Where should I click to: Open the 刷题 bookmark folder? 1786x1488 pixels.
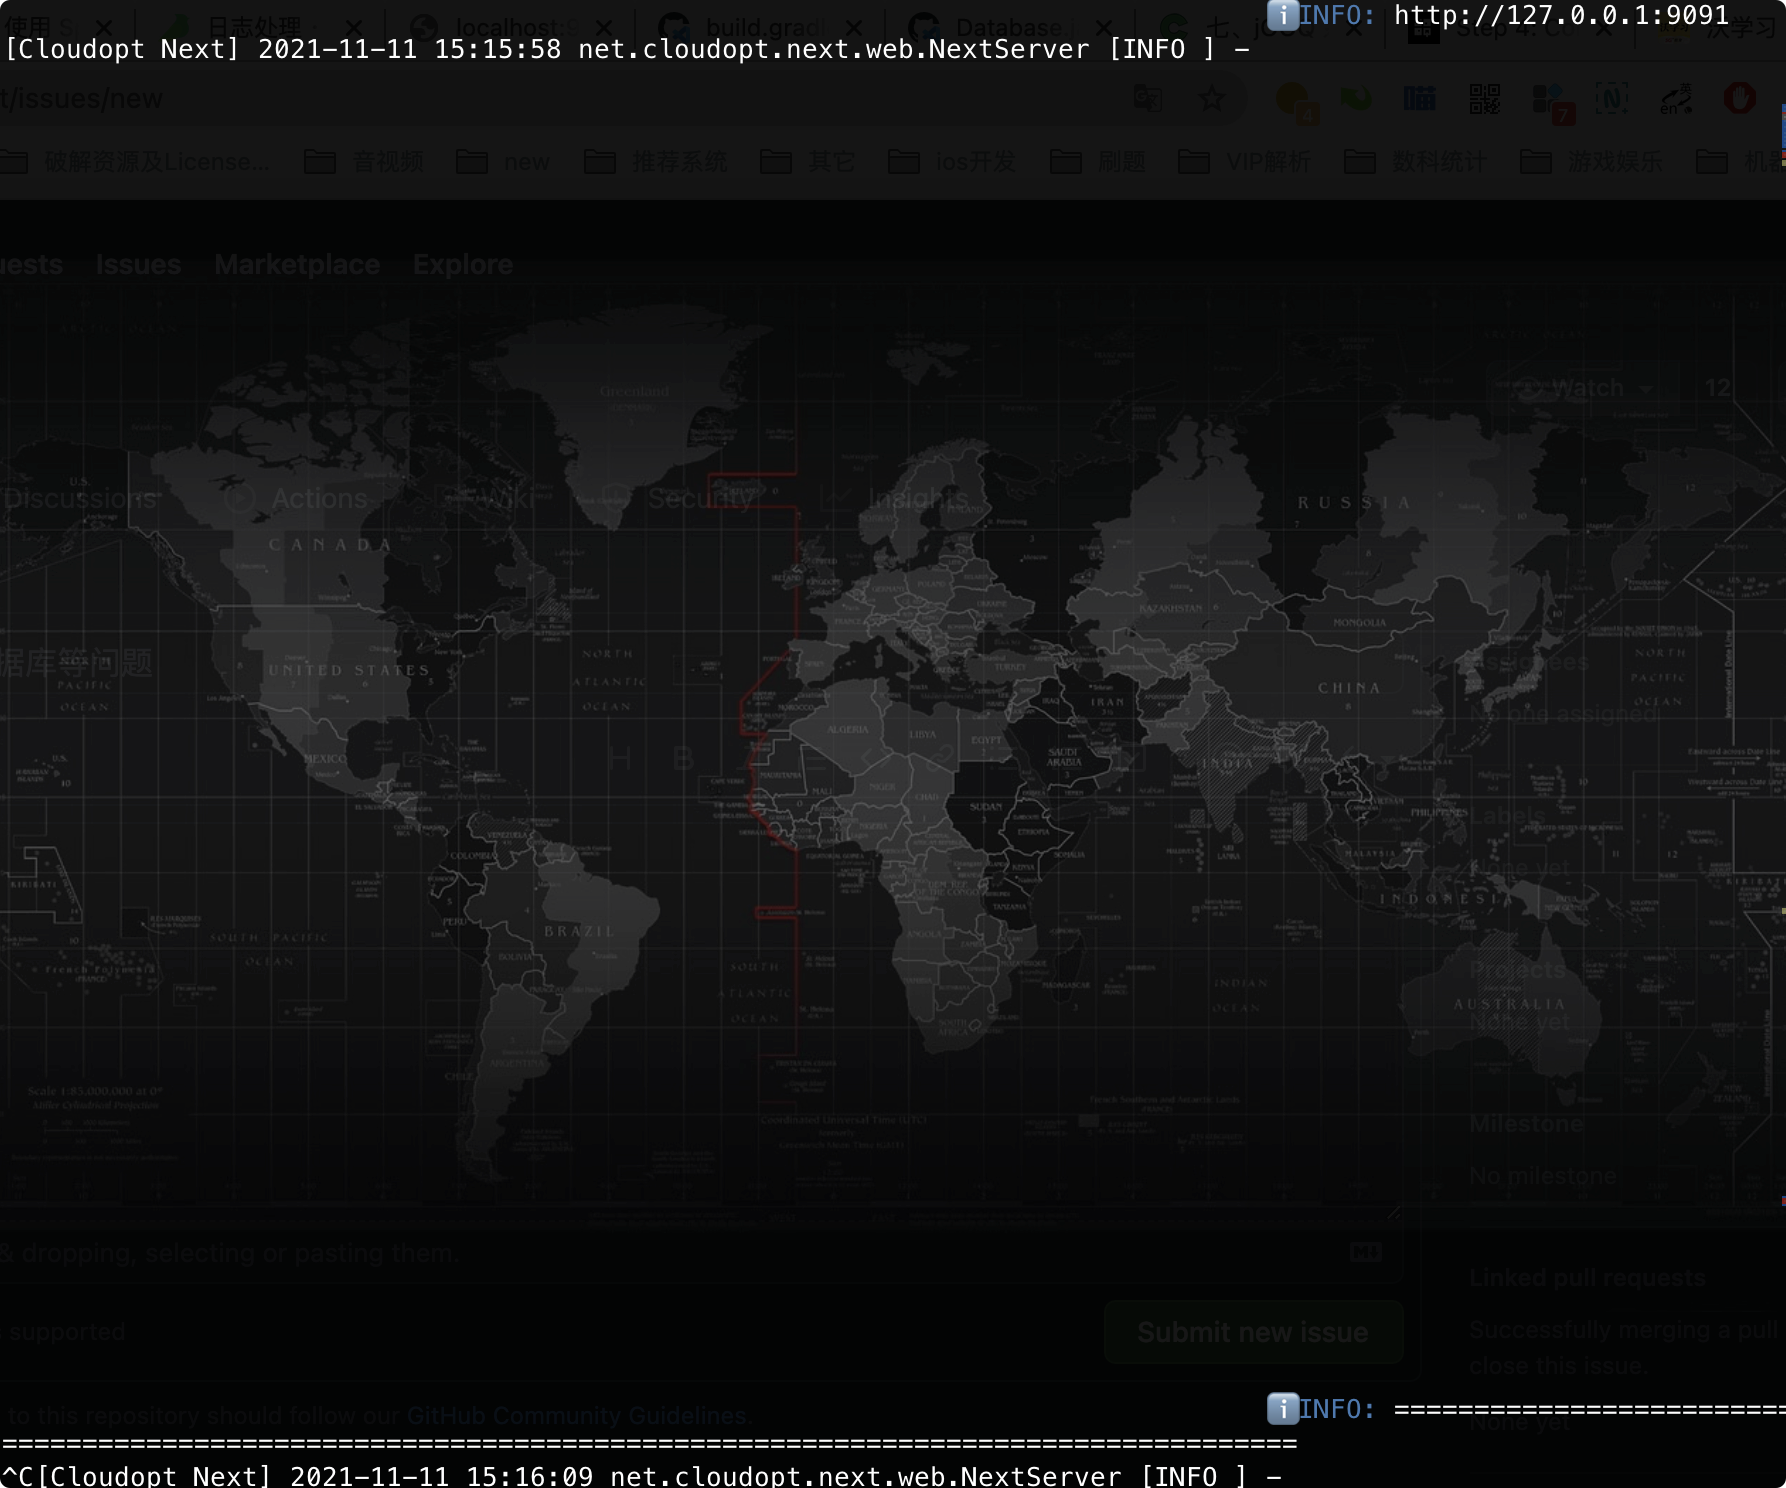coord(1098,161)
